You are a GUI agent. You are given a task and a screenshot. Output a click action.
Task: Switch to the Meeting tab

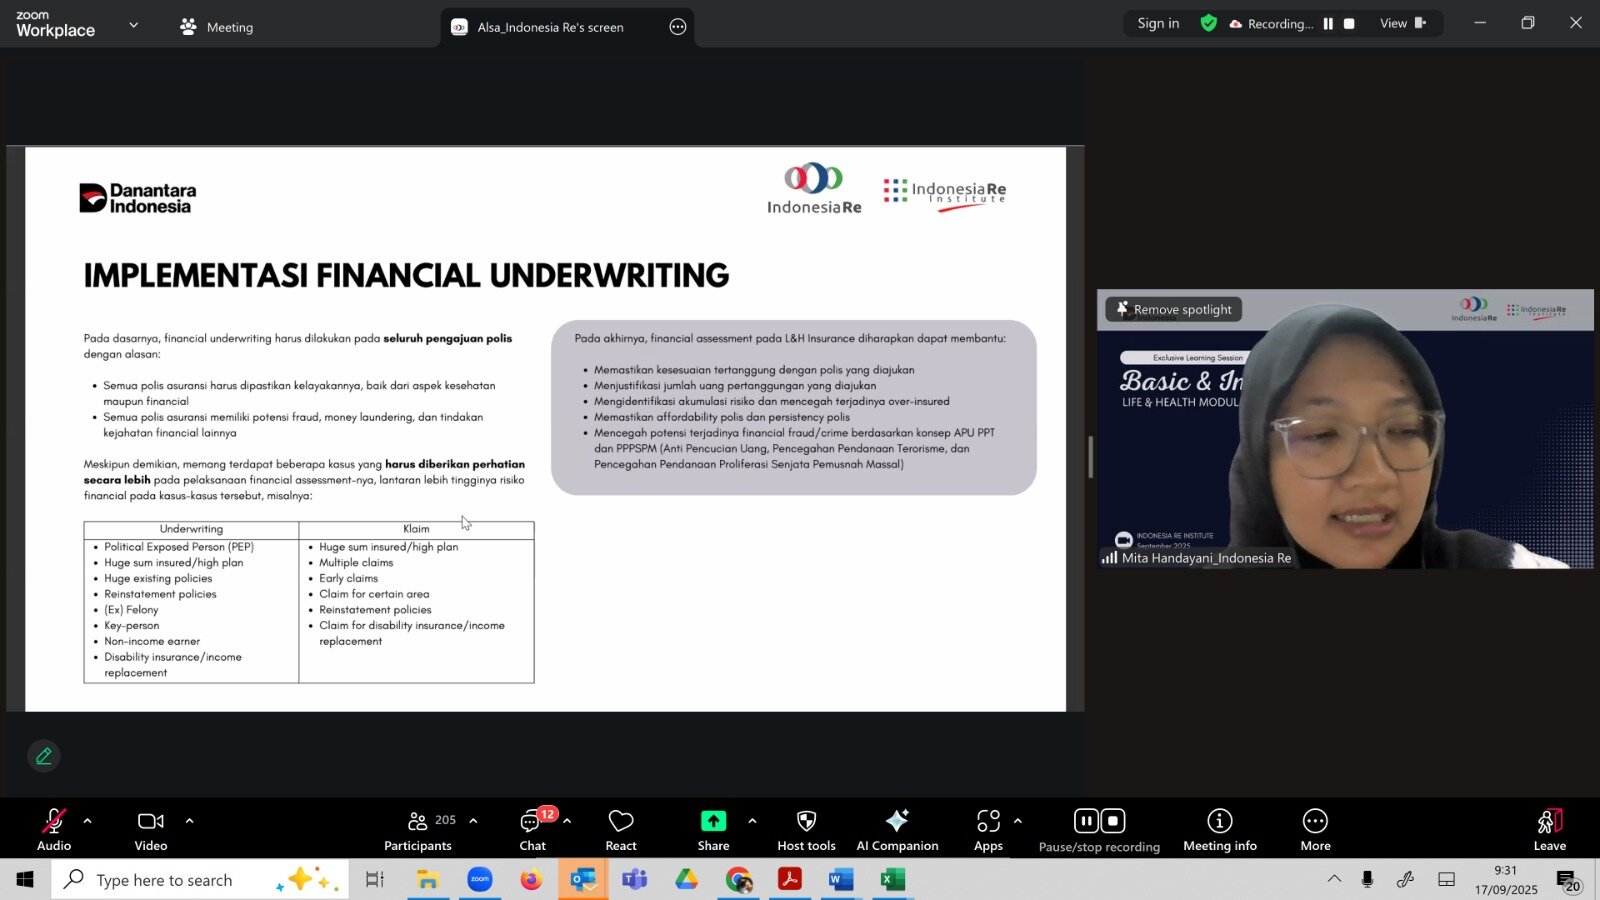tap(217, 27)
